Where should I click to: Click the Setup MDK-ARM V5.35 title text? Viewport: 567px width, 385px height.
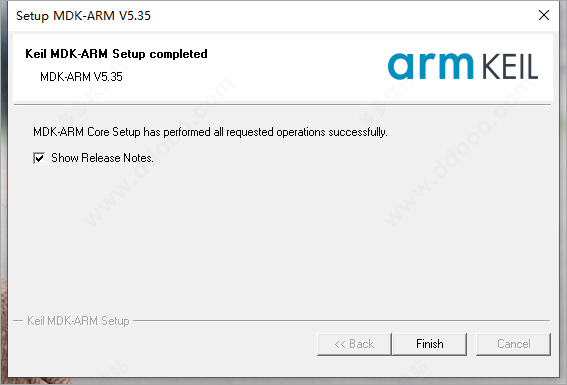[x=83, y=16]
